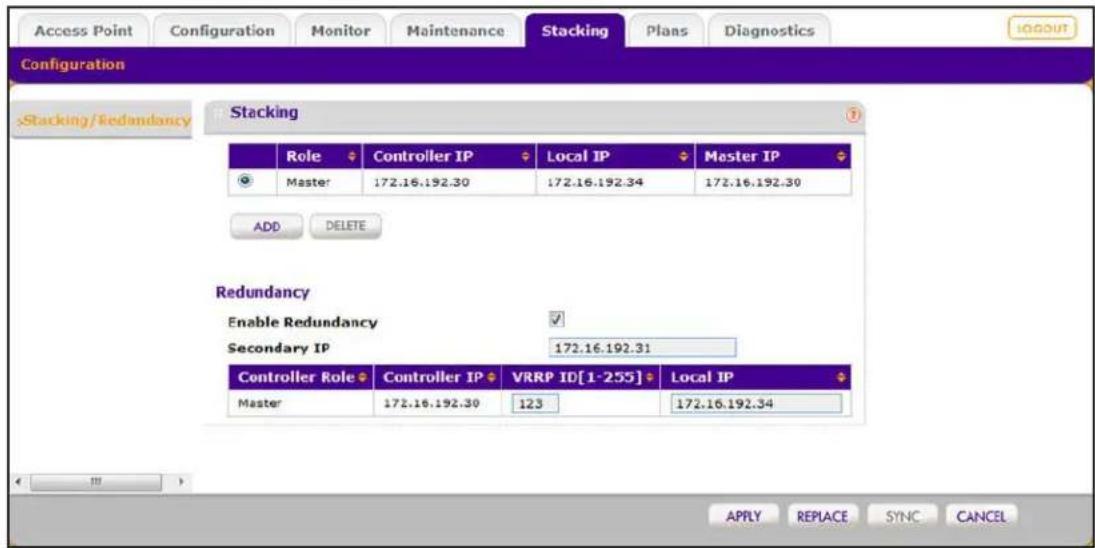
Task: Sort Stacking table by Controller IP arrow
Action: [526, 157]
